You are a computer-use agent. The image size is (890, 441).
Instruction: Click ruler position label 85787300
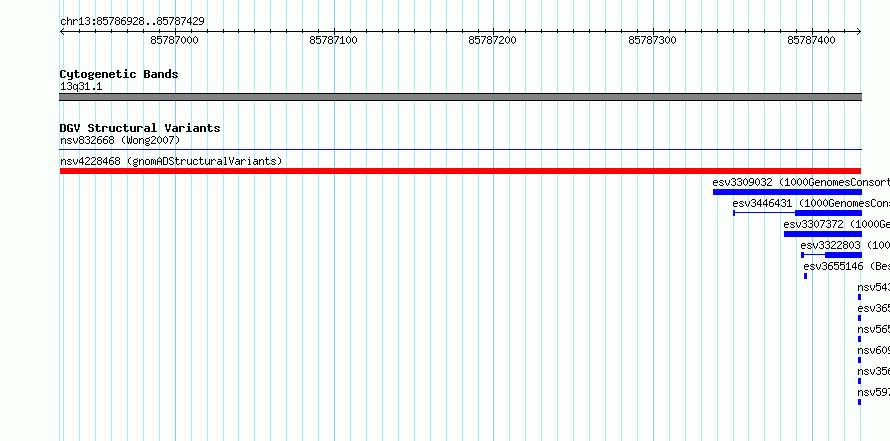[652, 40]
